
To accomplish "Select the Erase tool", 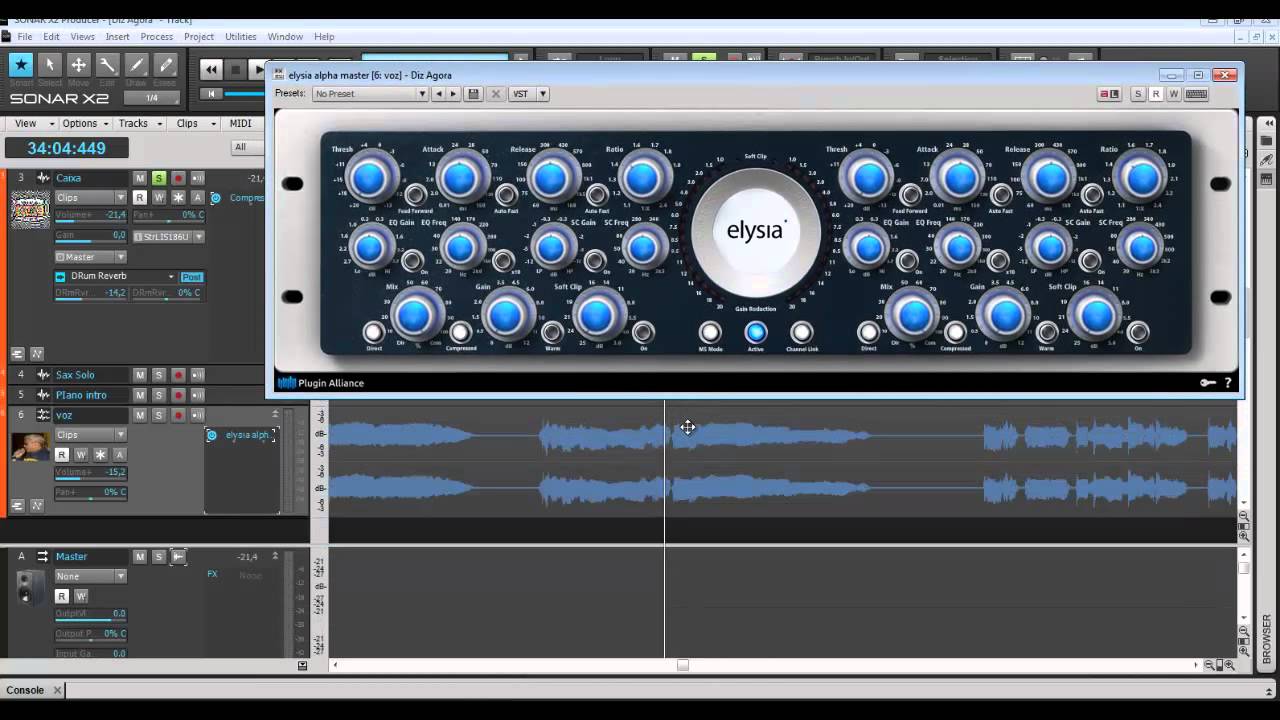I will click(x=166, y=65).
